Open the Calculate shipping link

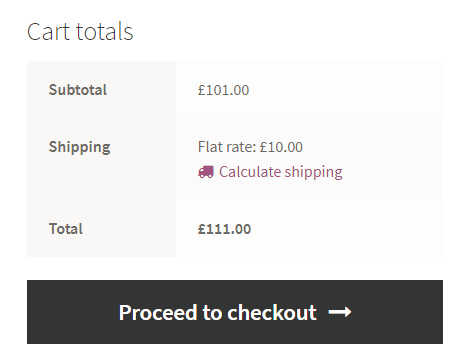click(270, 172)
